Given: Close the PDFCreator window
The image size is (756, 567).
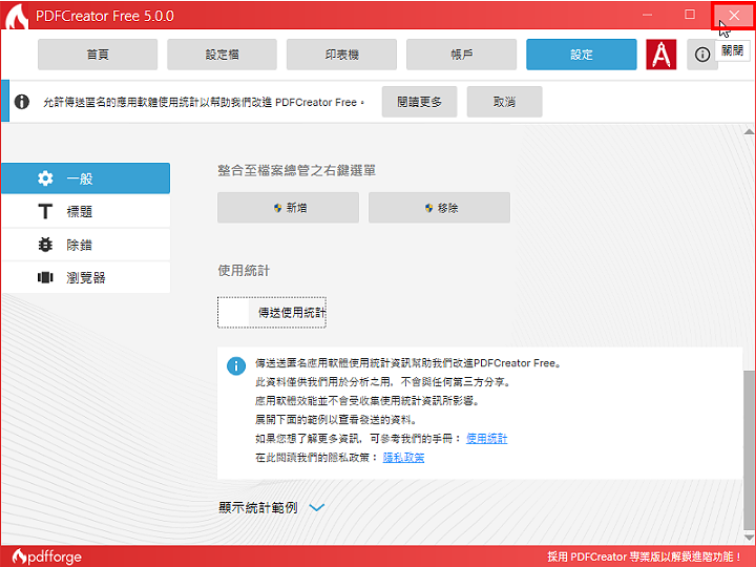Looking at the screenshot, I should [733, 15].
